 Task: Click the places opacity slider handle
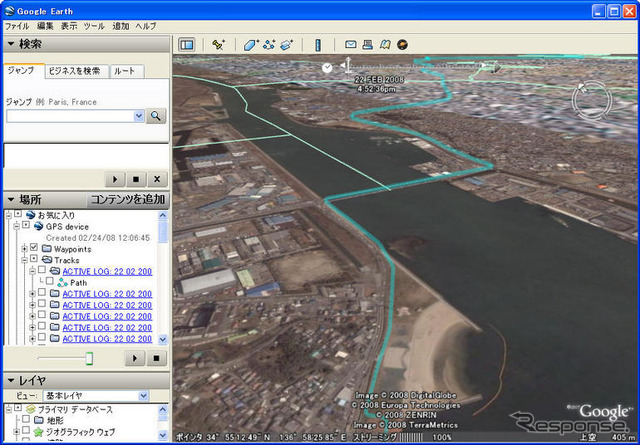click(89, 358)
